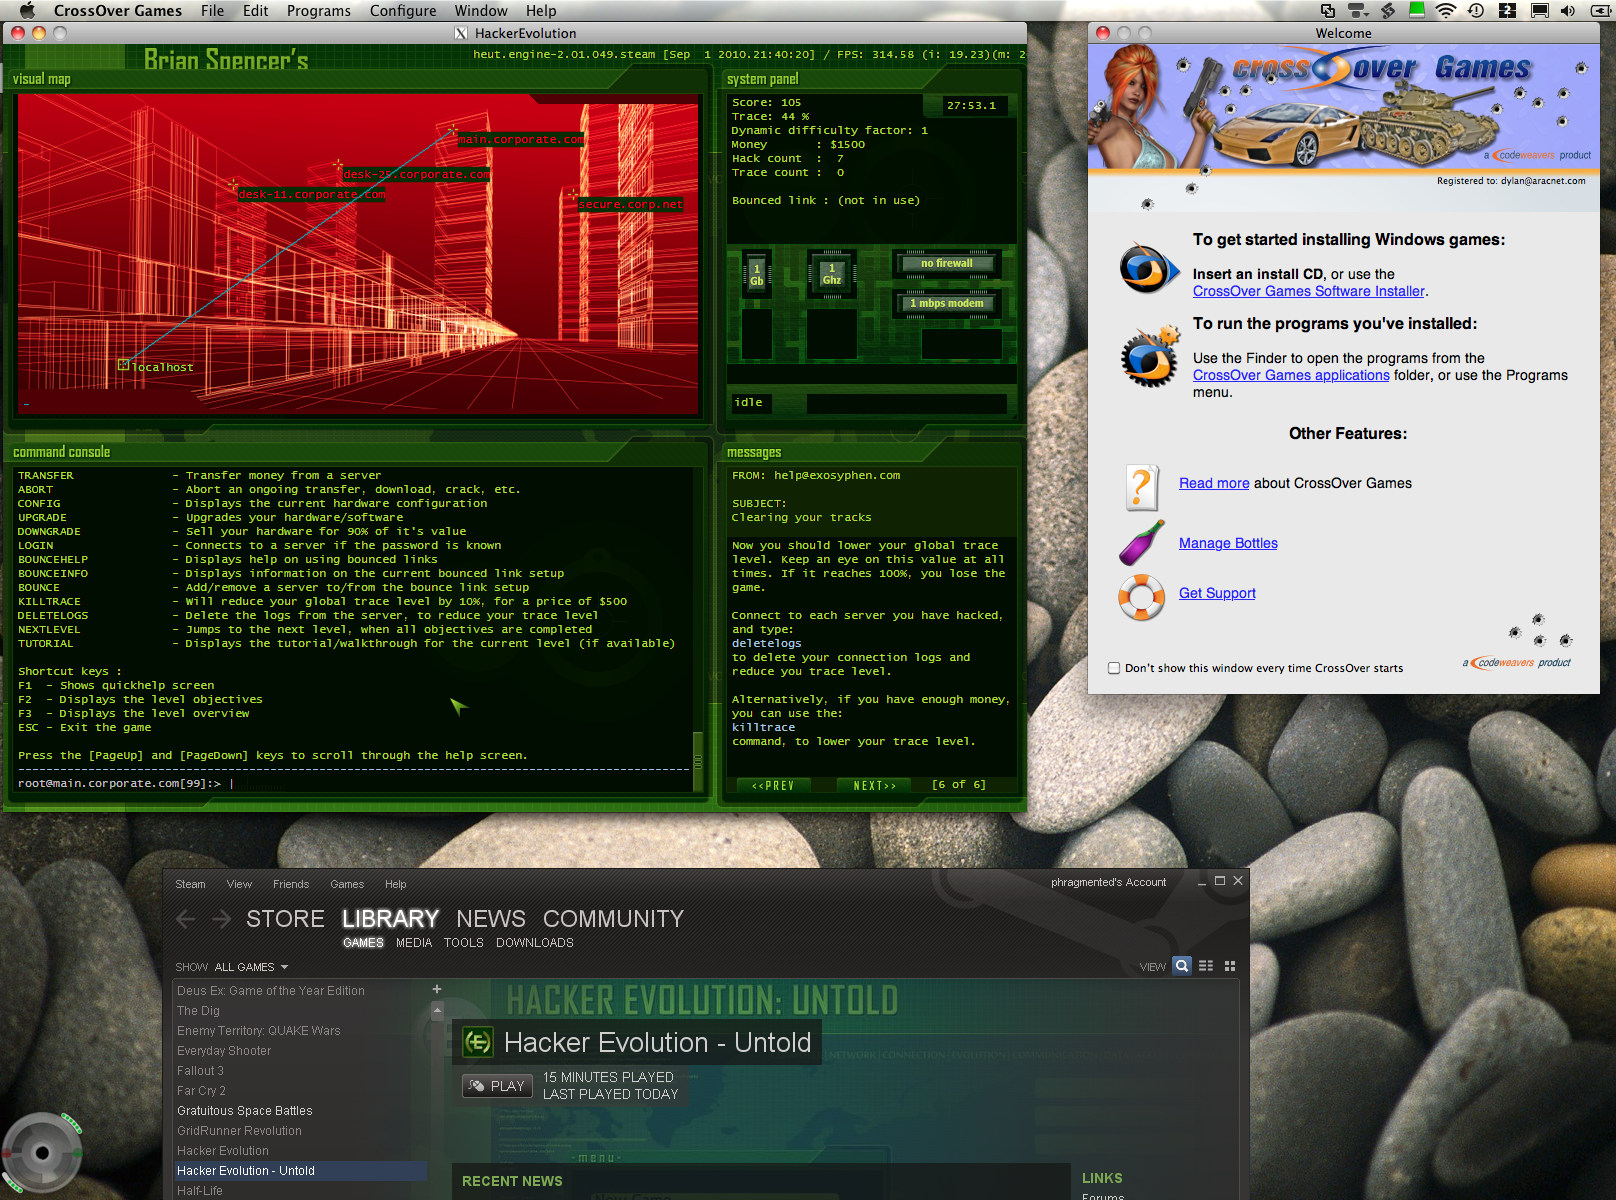Go forward with Steam forward arrow

pyautogui.click(x=222, y=919)
